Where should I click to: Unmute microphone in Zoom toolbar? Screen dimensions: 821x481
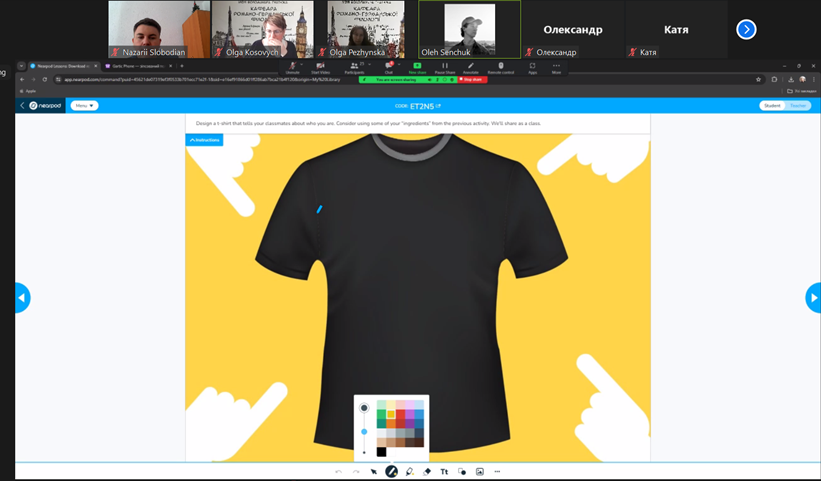pyautogui.click(x=292, y=68)
